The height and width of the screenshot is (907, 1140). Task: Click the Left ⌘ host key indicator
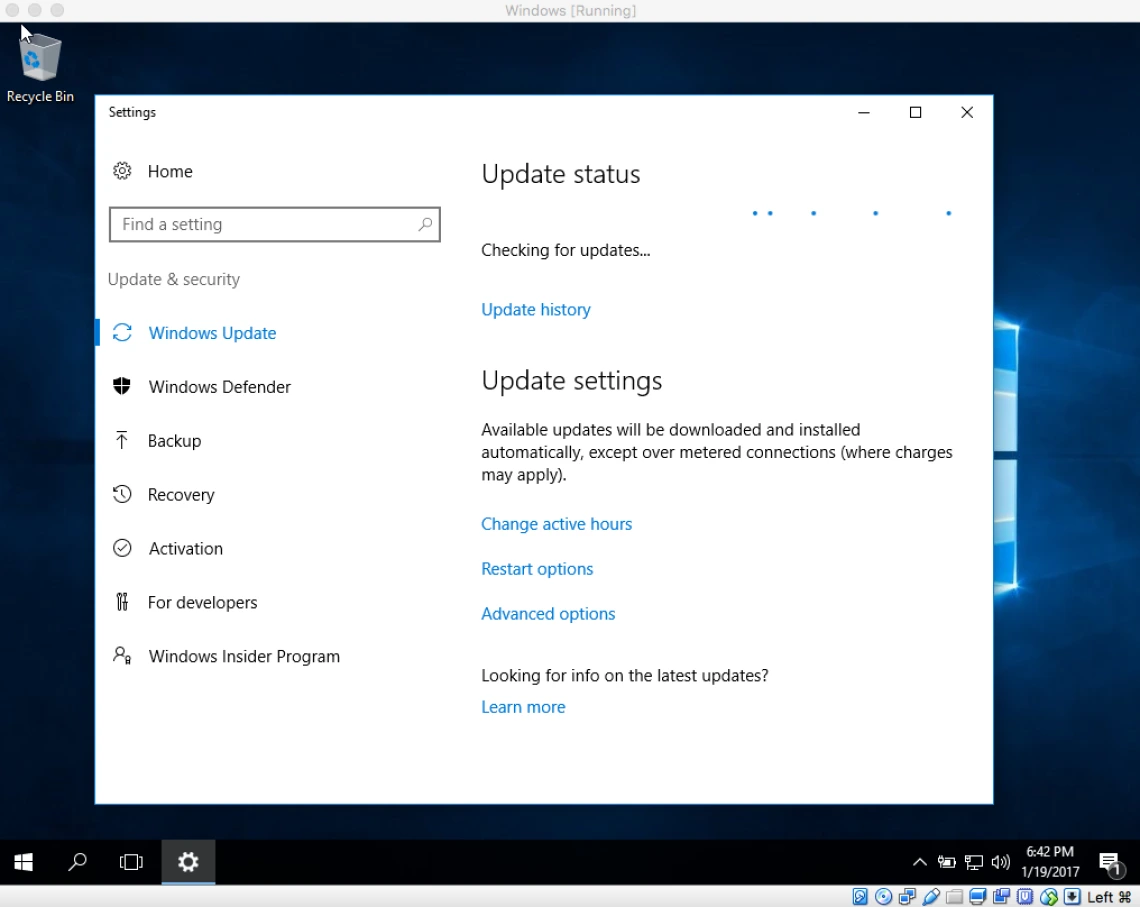point(1109,898)
